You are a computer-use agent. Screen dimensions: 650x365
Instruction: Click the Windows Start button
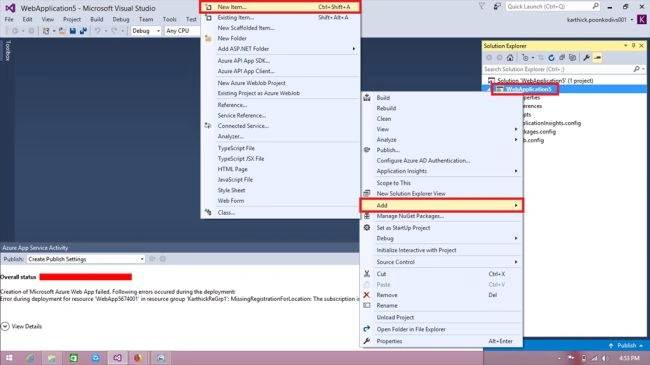9,358
